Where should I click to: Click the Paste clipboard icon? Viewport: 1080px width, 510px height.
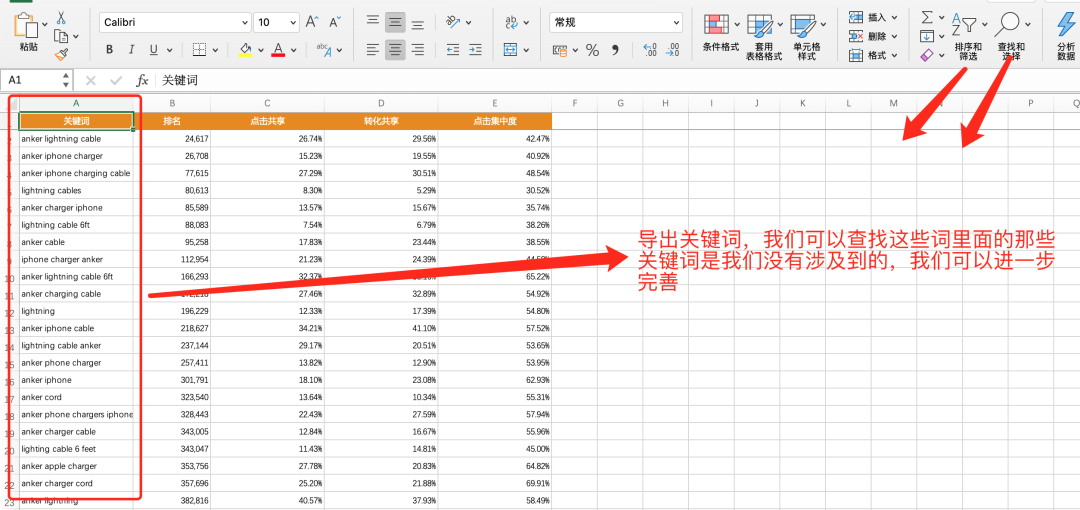point(28,25)
